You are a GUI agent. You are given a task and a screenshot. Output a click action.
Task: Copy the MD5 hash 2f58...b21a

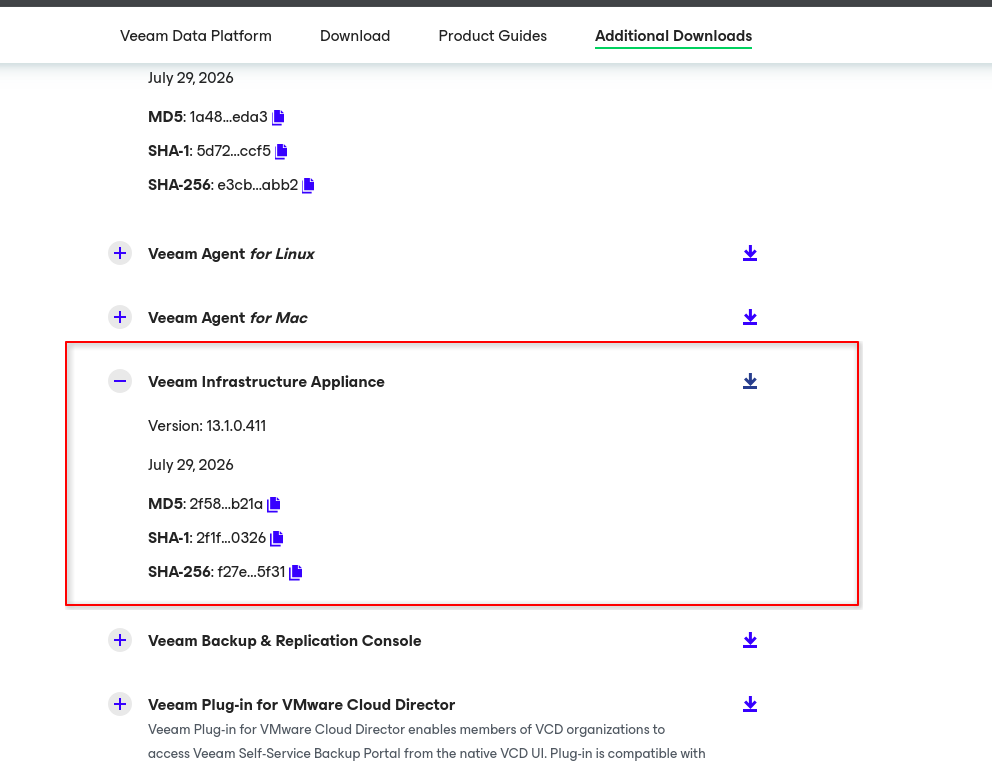pos(274,504)
